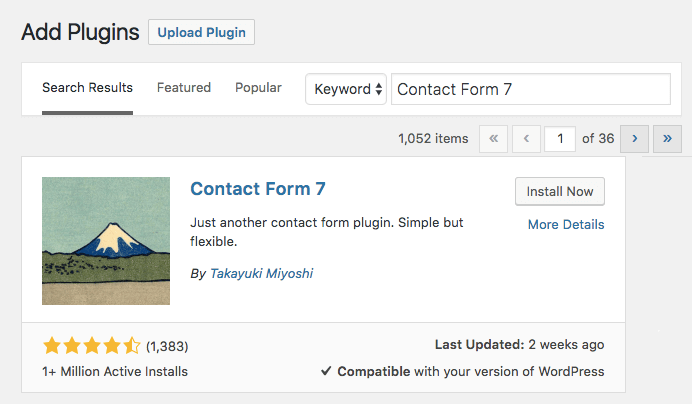This screenshot has height=404, width=692.
Task: Go to the next results page
Action: 634,139
